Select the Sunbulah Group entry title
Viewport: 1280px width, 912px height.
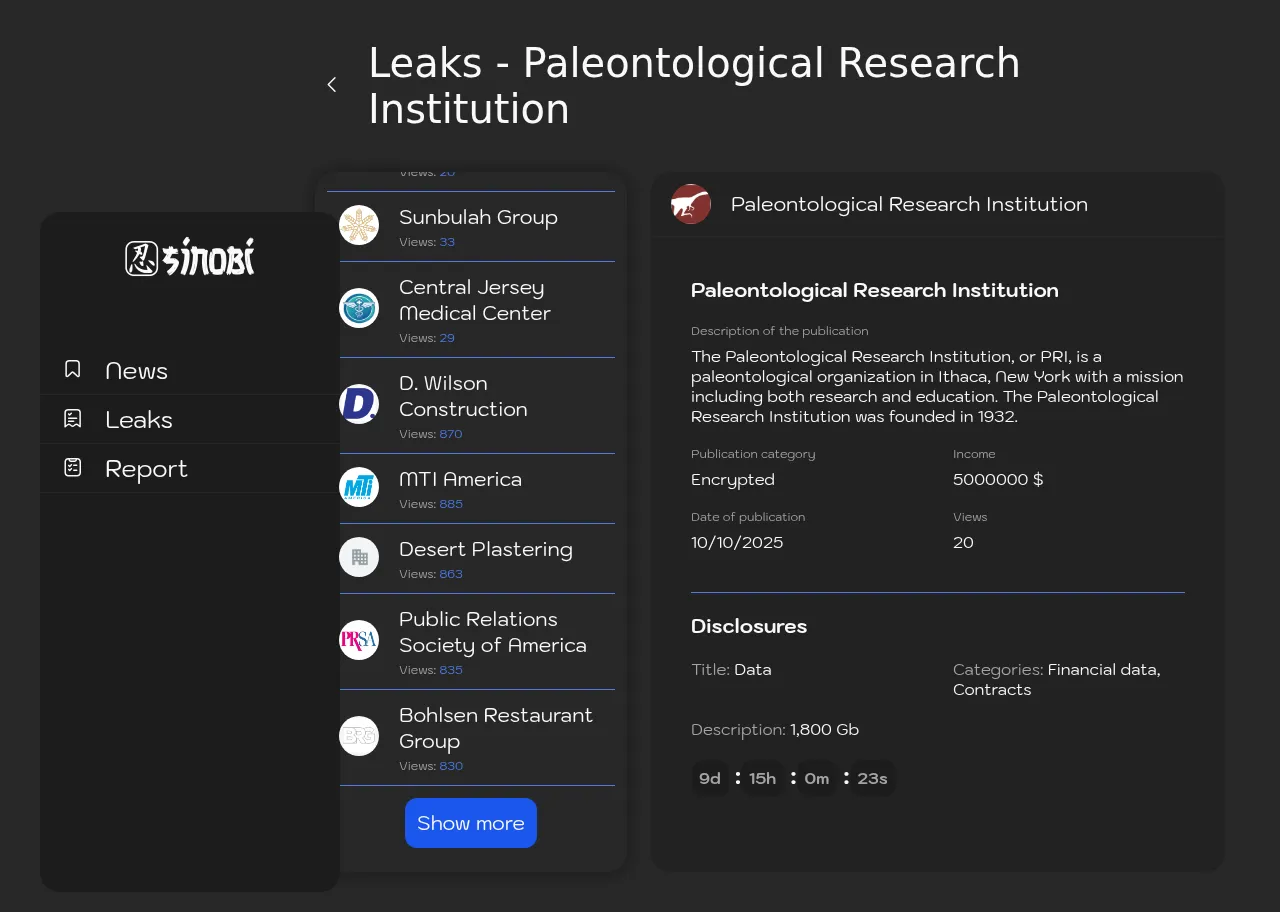pos(478,218)
